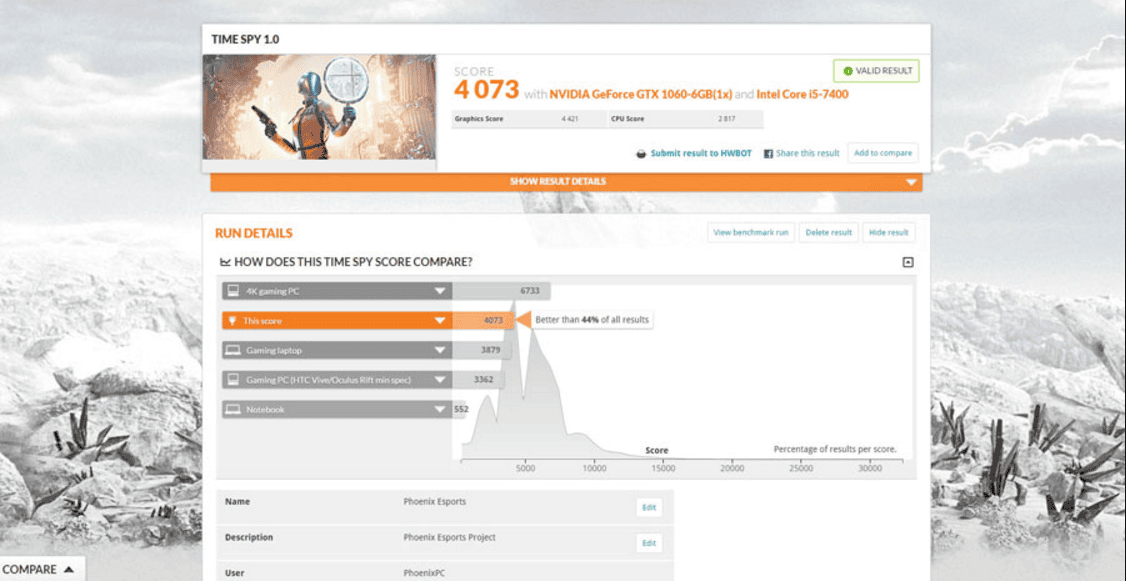Click the green Valid Result check icon
Screen dimensions: 1126x581
[848, 71]
